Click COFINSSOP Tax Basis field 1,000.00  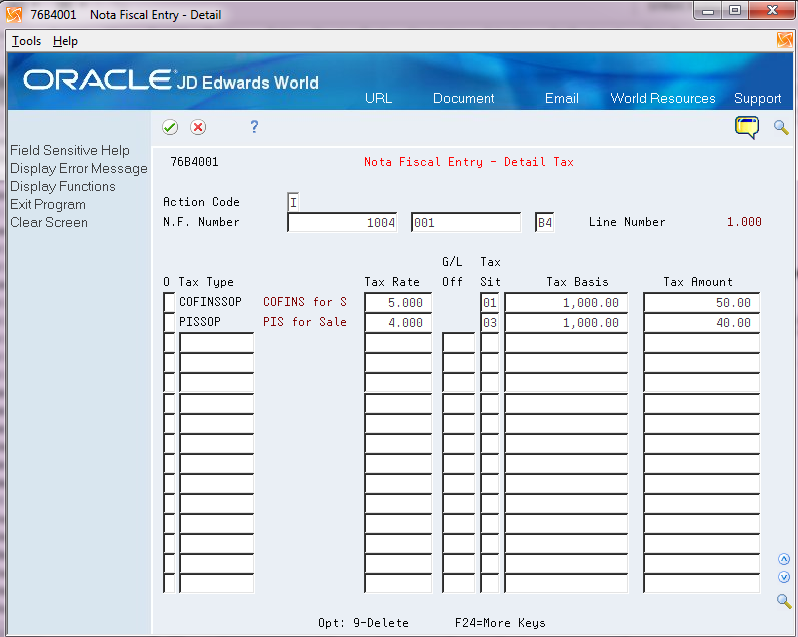coord(566,302)
